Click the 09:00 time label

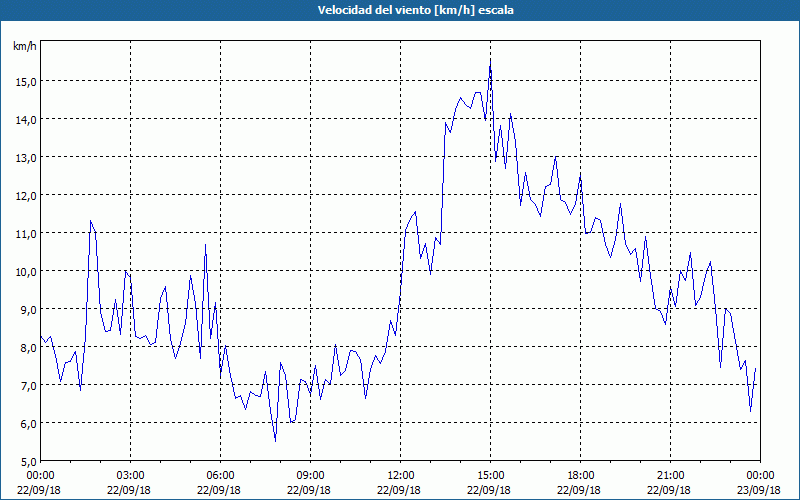click(x=310, y=476)
